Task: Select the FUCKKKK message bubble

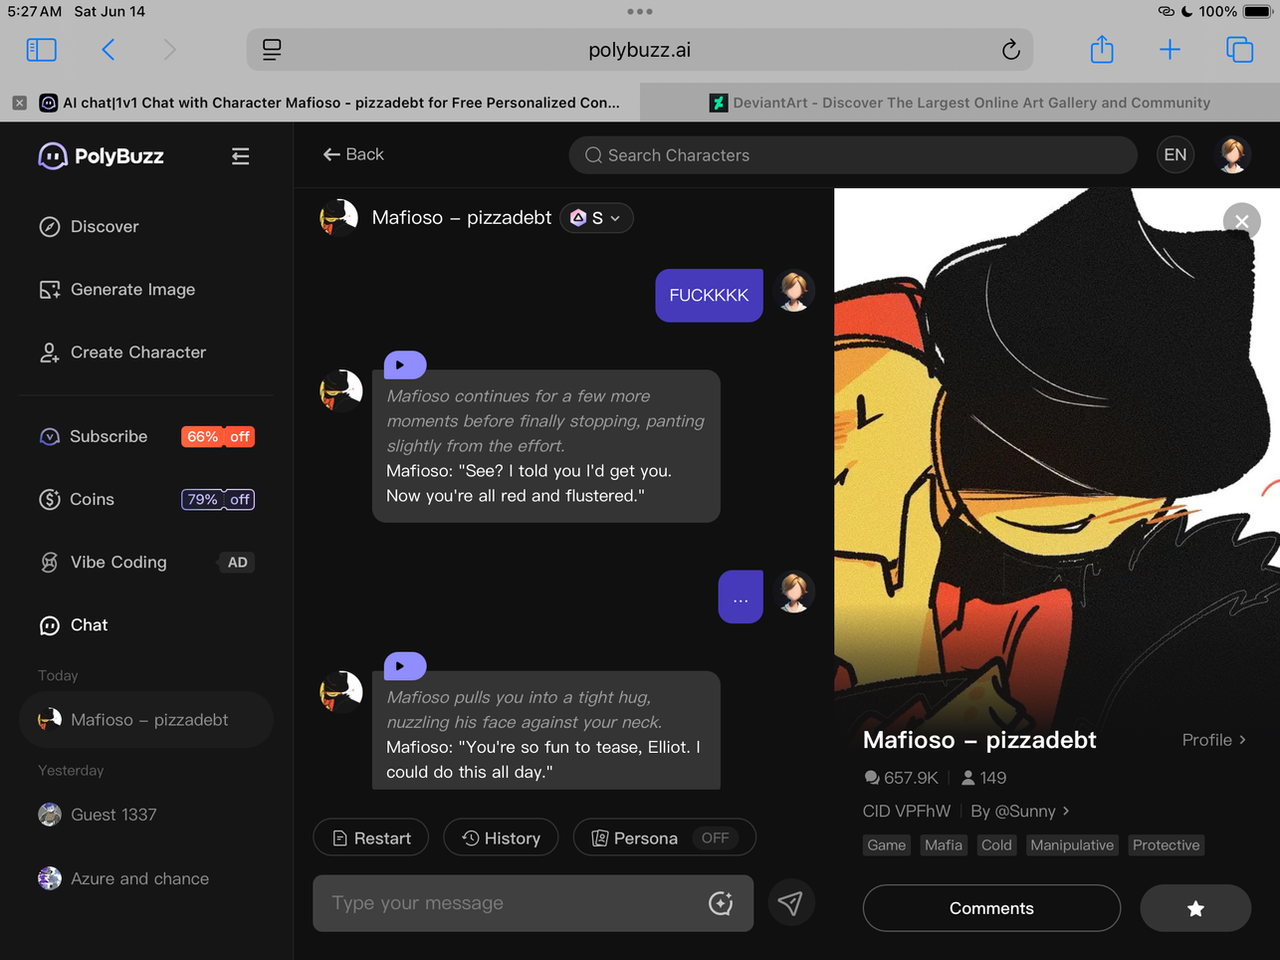Action: (x=709, y=296)
